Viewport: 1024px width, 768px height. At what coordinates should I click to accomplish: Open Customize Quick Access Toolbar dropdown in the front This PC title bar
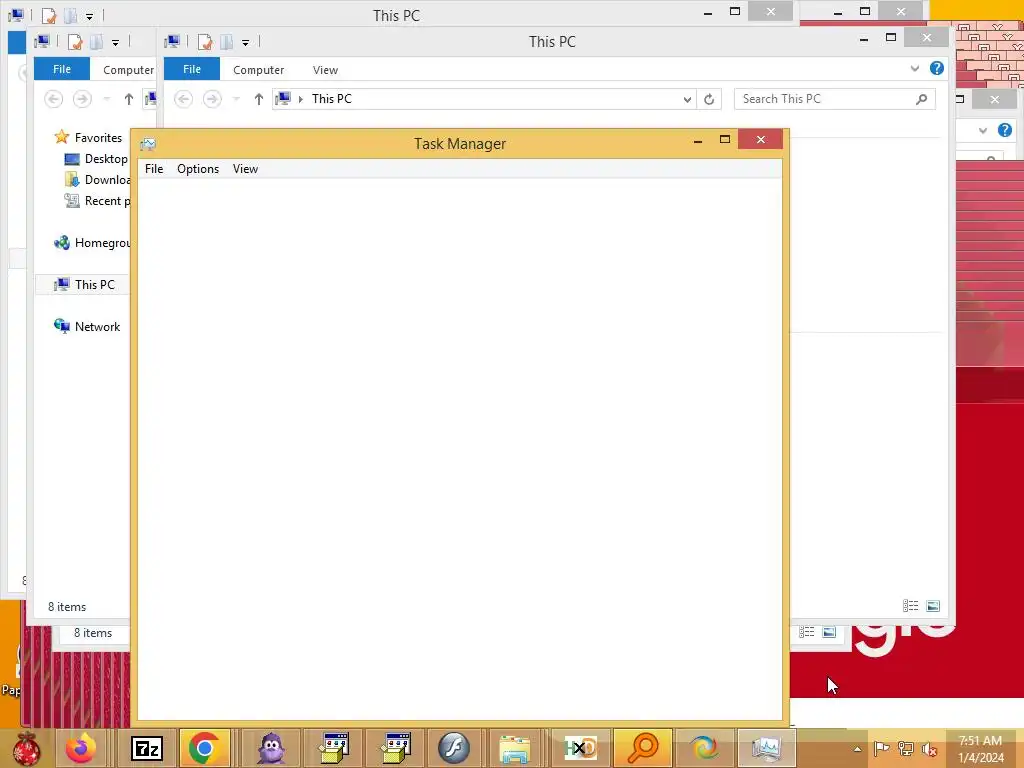pos(246,43)
